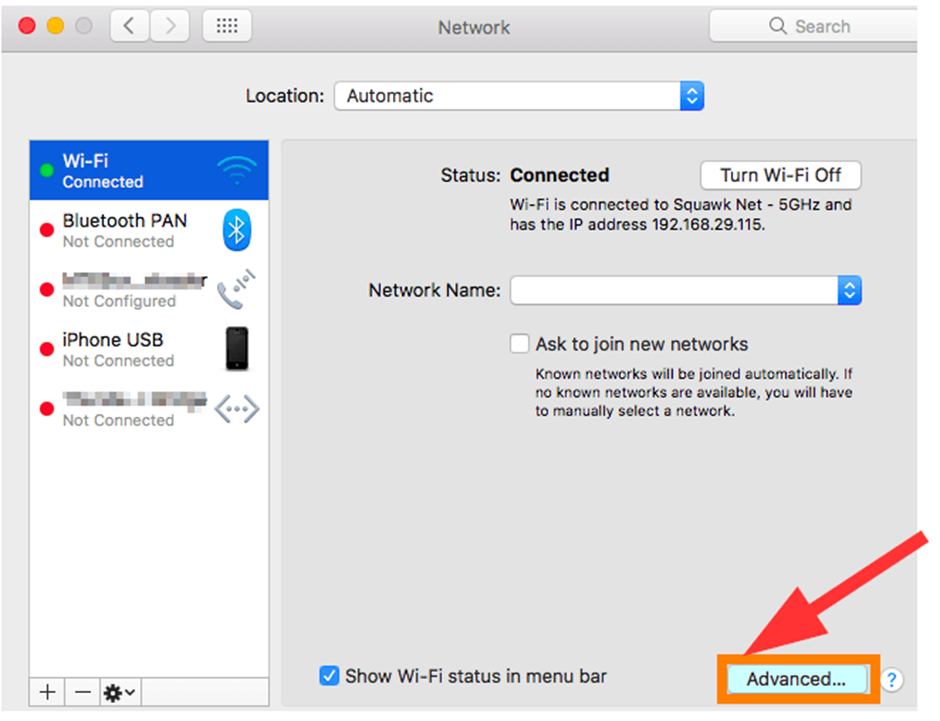Go back with the left arrow button

tap(129, 26)
